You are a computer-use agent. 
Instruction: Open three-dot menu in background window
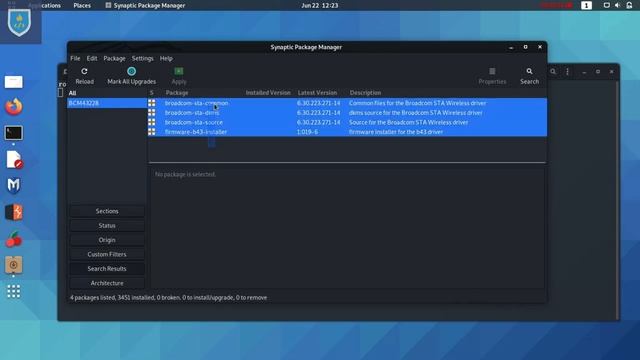click(567, 71)
